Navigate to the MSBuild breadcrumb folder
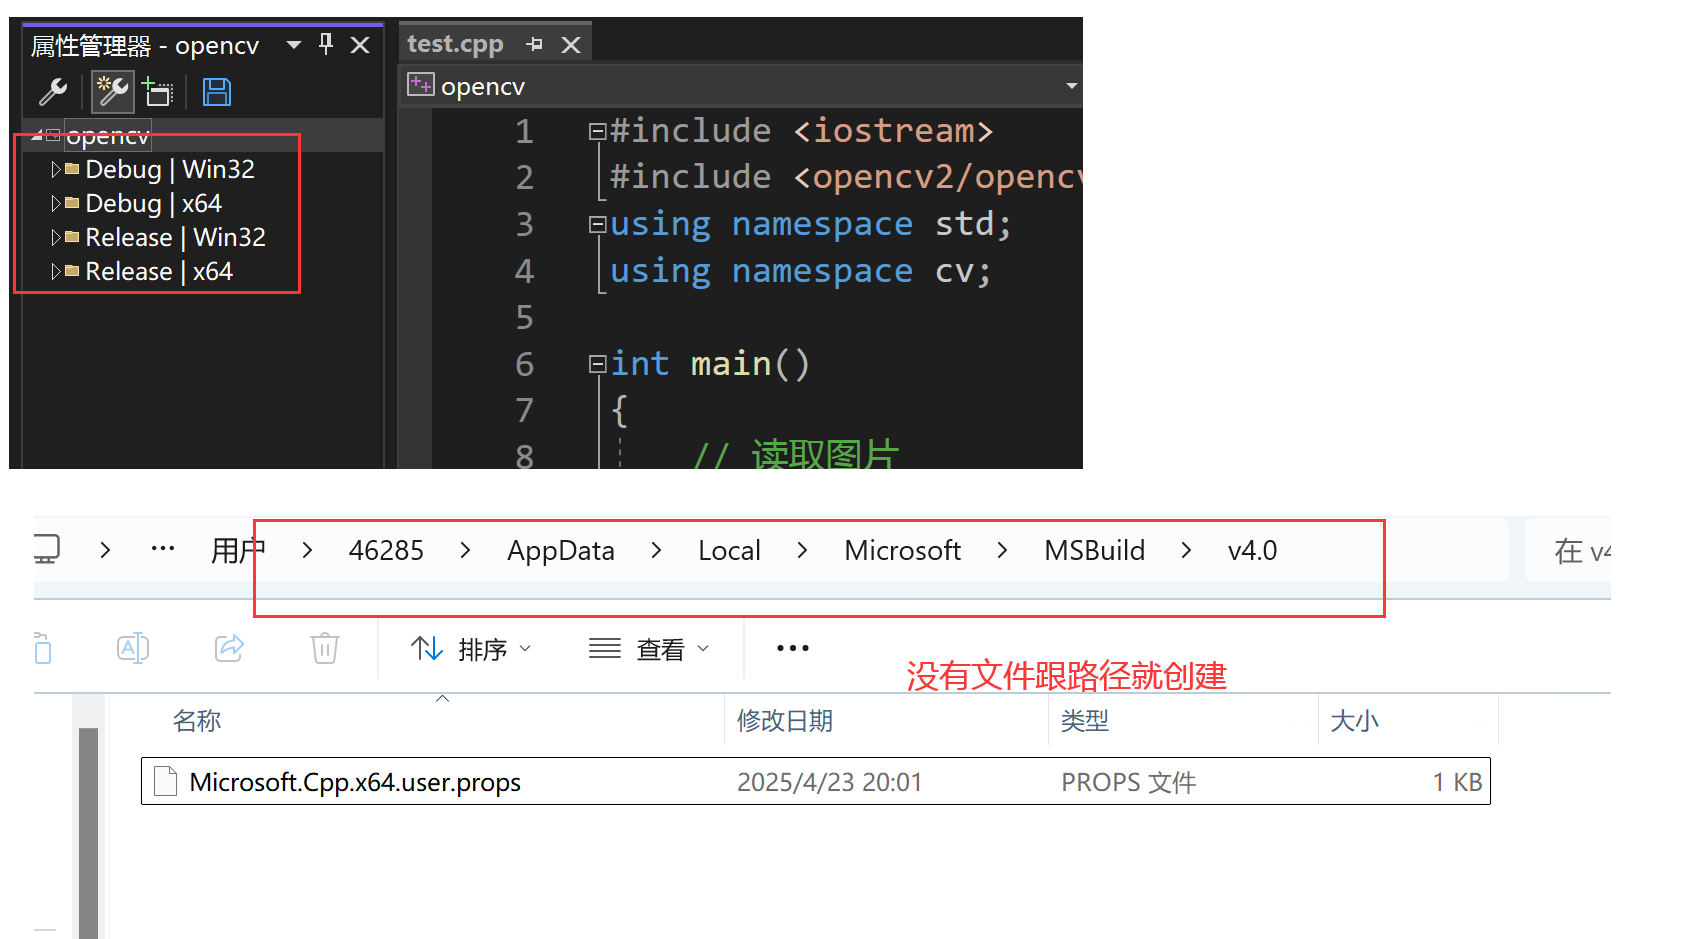 tap(1095, 551)
